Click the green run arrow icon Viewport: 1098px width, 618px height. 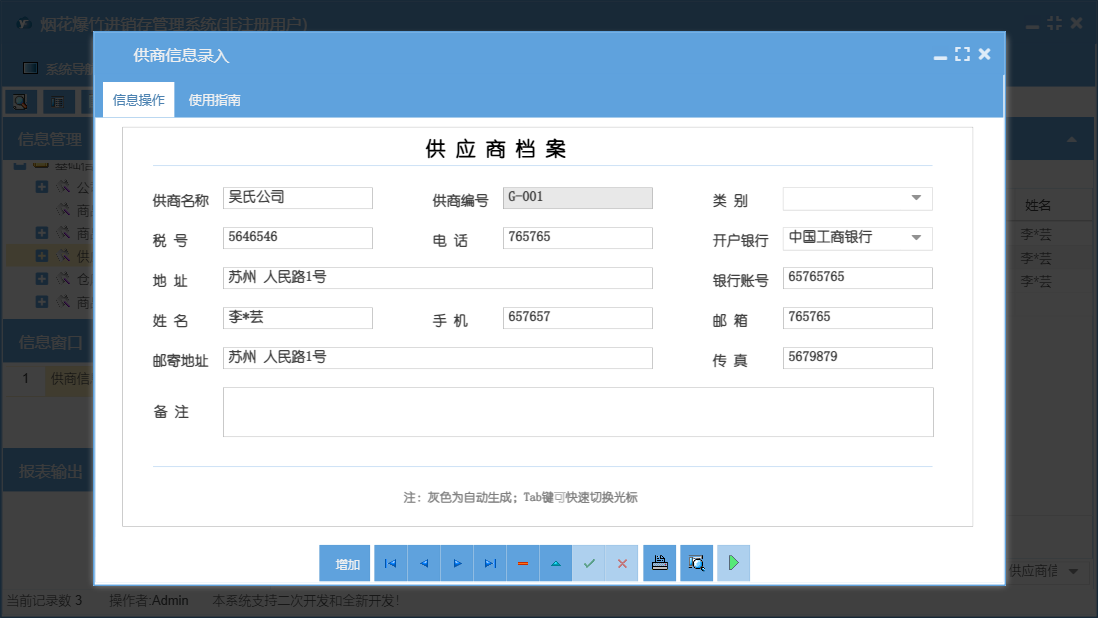(733, 562)
